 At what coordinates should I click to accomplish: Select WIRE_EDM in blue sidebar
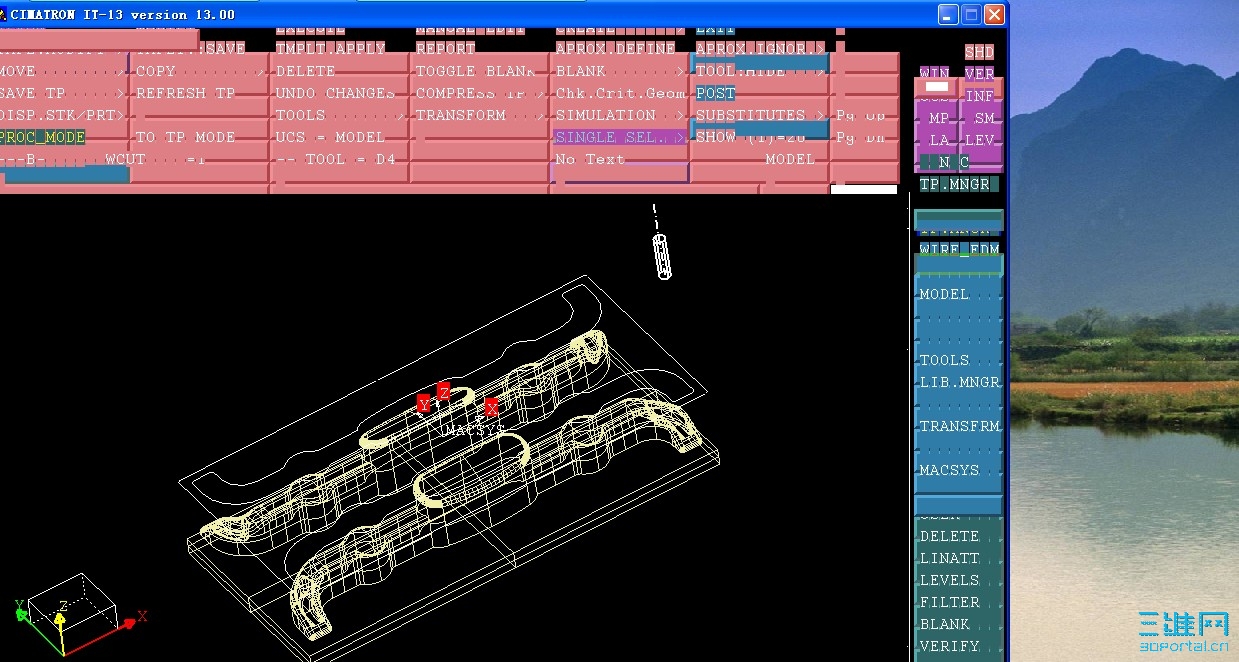959,249
